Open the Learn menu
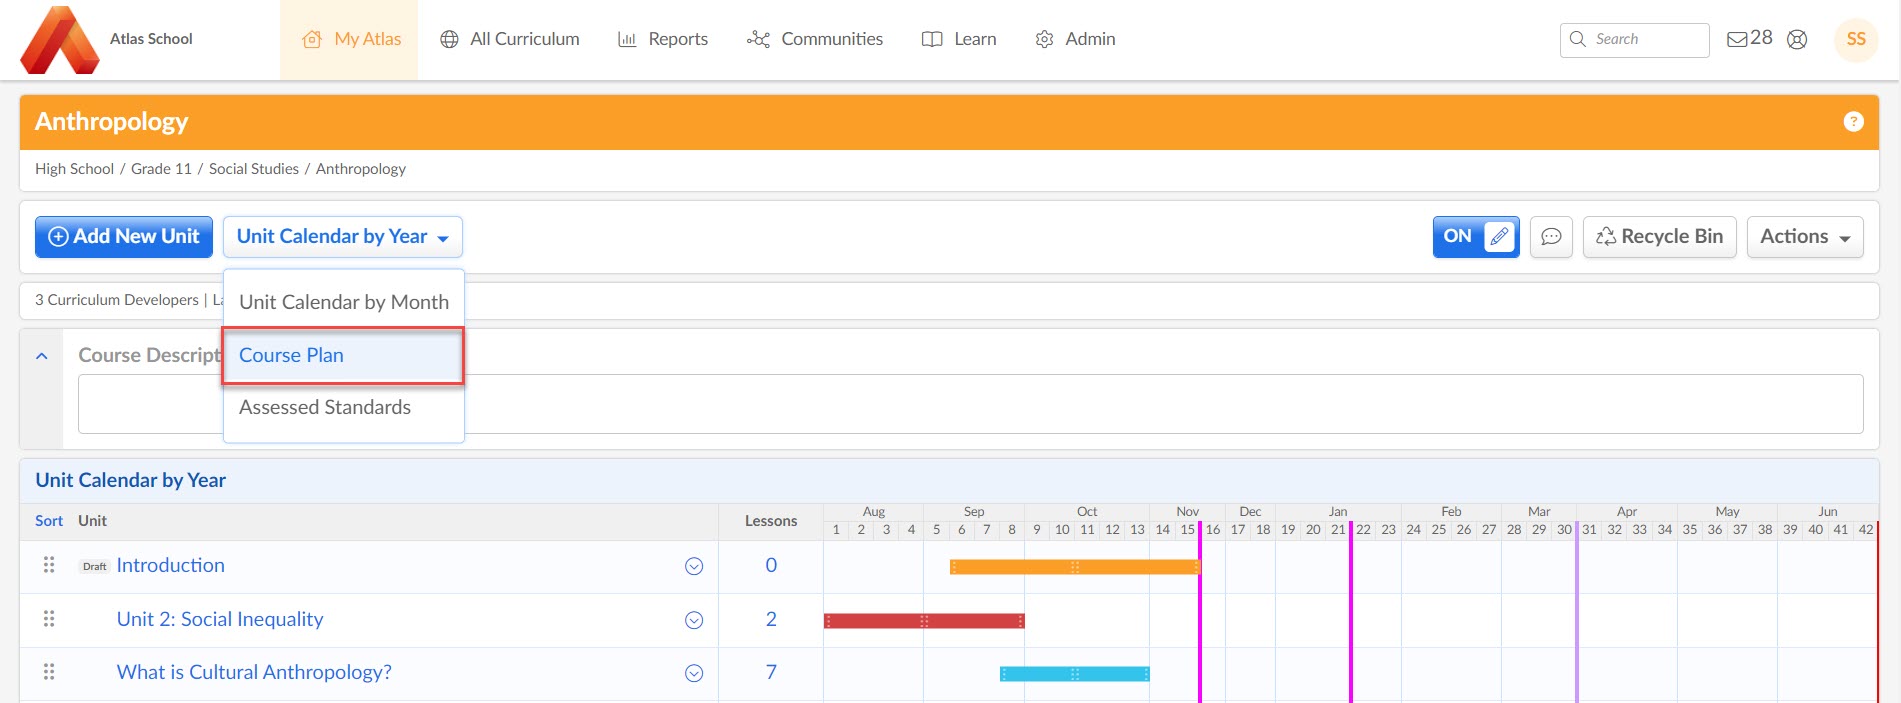Viewport: 1901px width, 703px height. tap(959, 39)
